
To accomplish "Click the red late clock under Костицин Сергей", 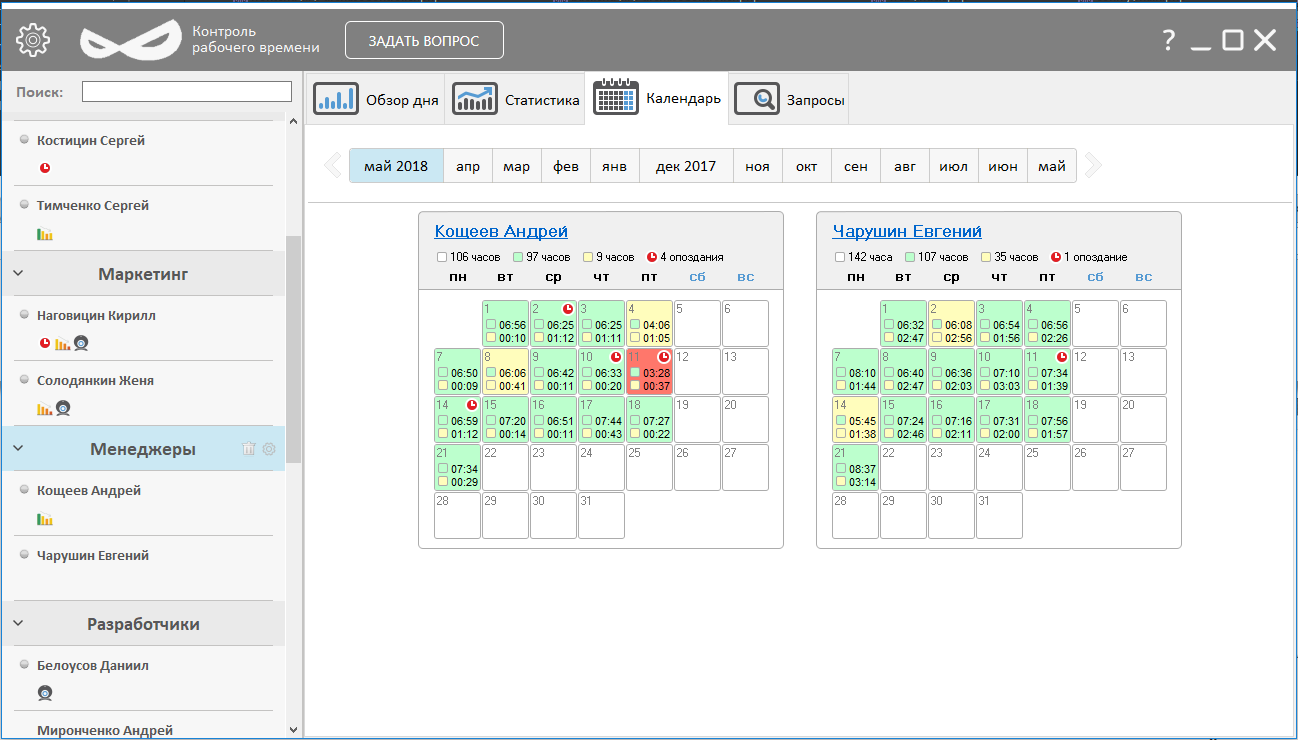I will (x=44, y=169).
